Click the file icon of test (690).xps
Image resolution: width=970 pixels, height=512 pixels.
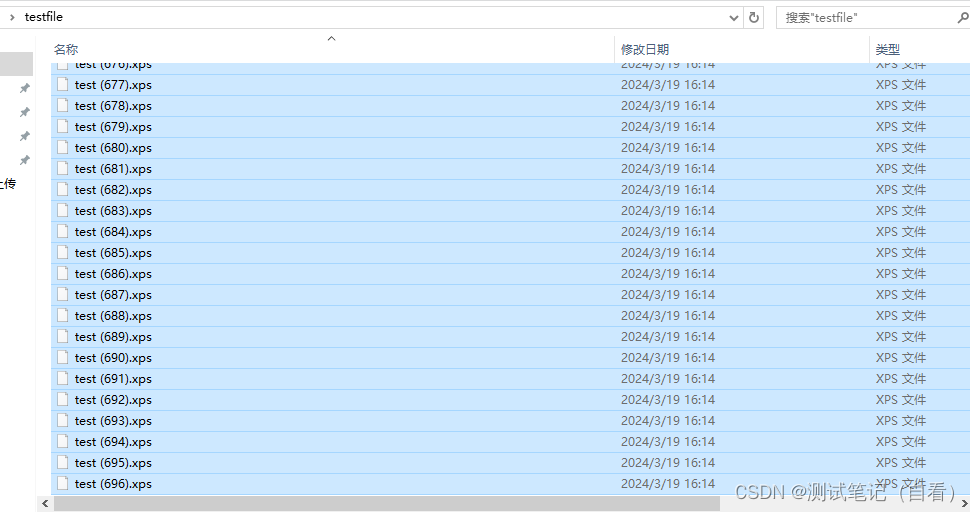pos(62,357)
